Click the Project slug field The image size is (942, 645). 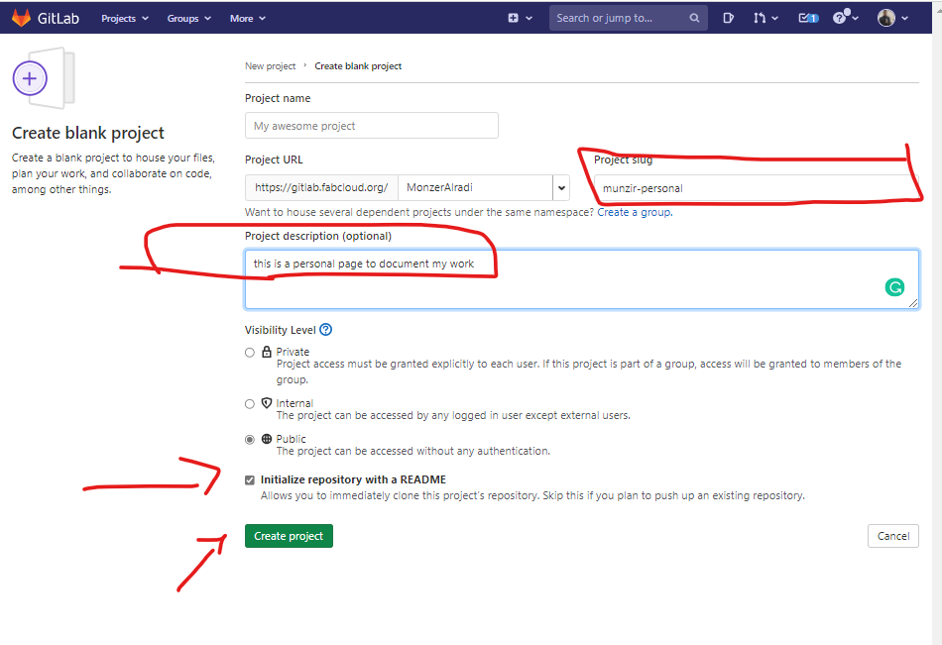(x=756, y=188)
